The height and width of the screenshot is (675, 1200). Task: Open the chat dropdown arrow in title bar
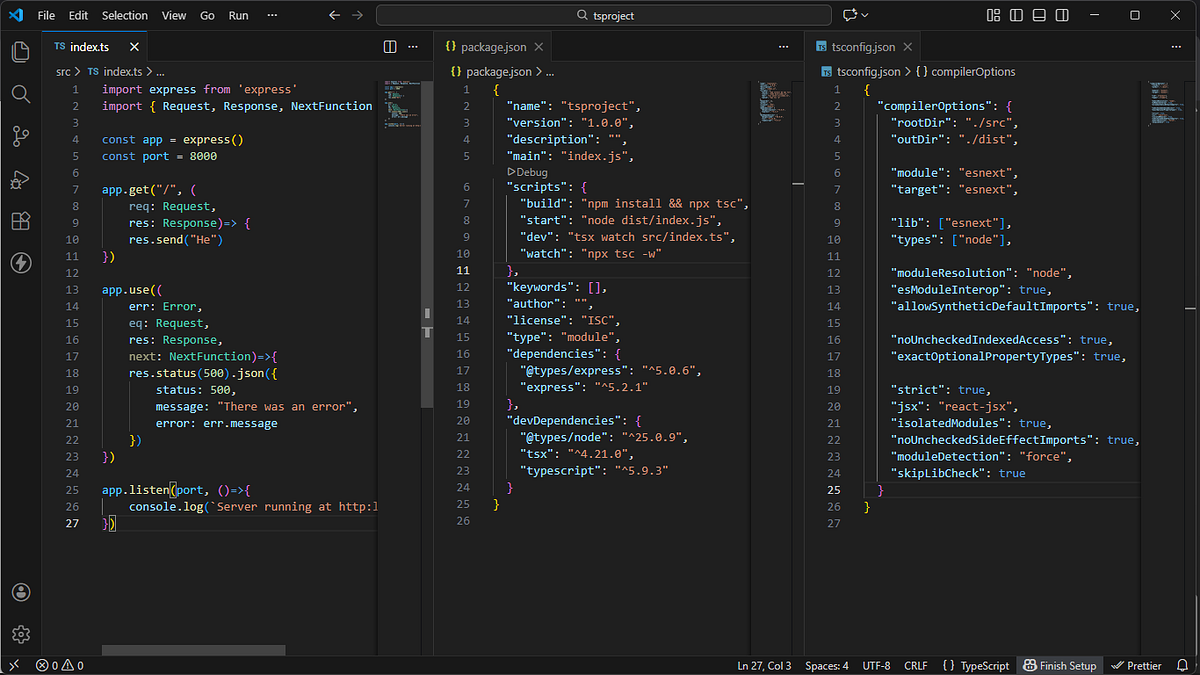(865, 15)
